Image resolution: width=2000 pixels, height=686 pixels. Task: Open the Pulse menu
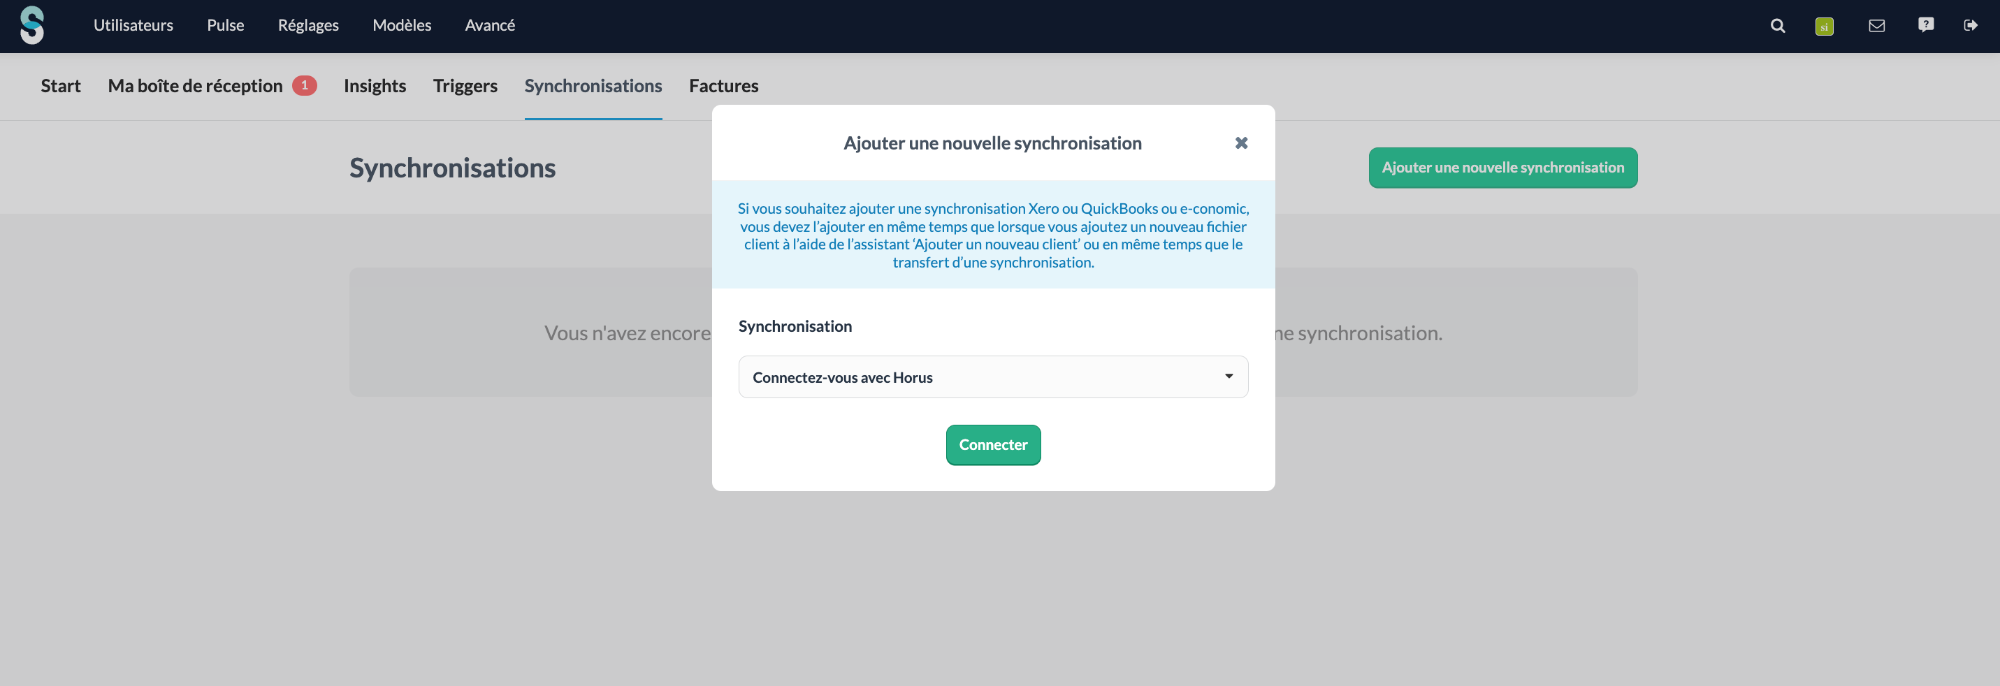tap(225, 26)
